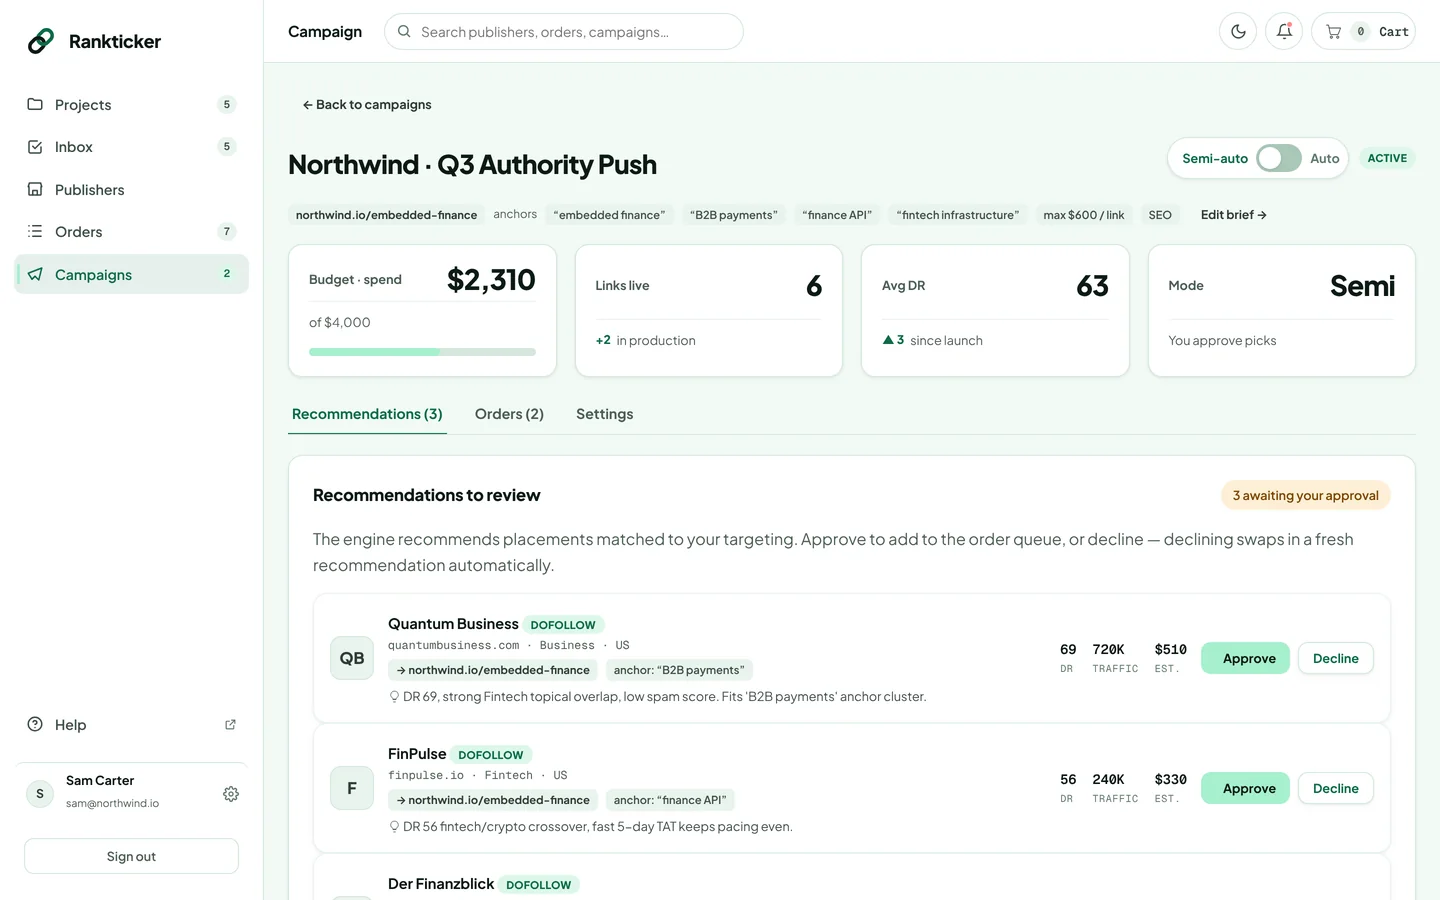Click the QB publisher avatar
The height and width of the screenshot is (900, 1440).
pyautogui.click(x=352, y=658)
